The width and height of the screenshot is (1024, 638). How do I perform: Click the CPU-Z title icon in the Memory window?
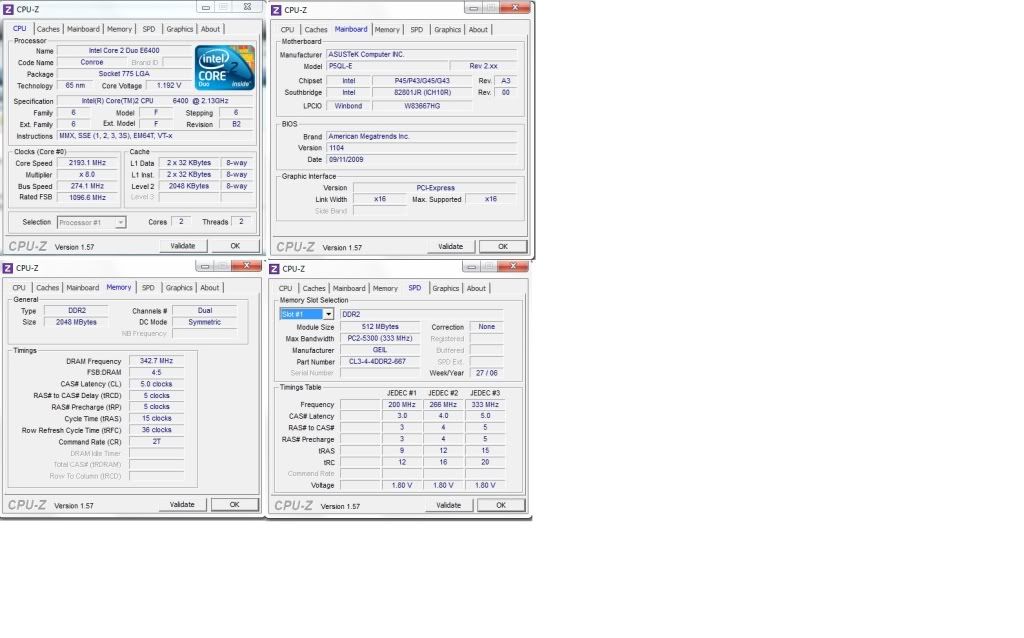point(8,268)
